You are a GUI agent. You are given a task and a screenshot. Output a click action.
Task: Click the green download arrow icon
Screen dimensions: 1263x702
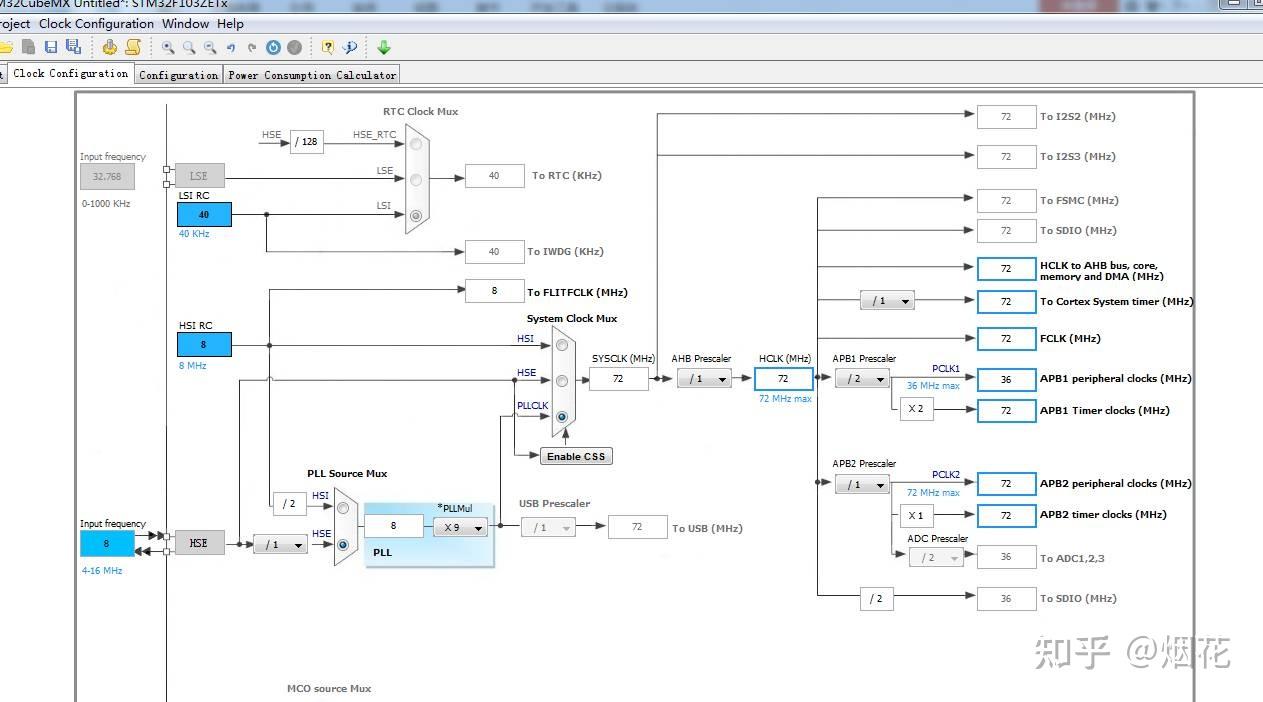coord(383,47)
